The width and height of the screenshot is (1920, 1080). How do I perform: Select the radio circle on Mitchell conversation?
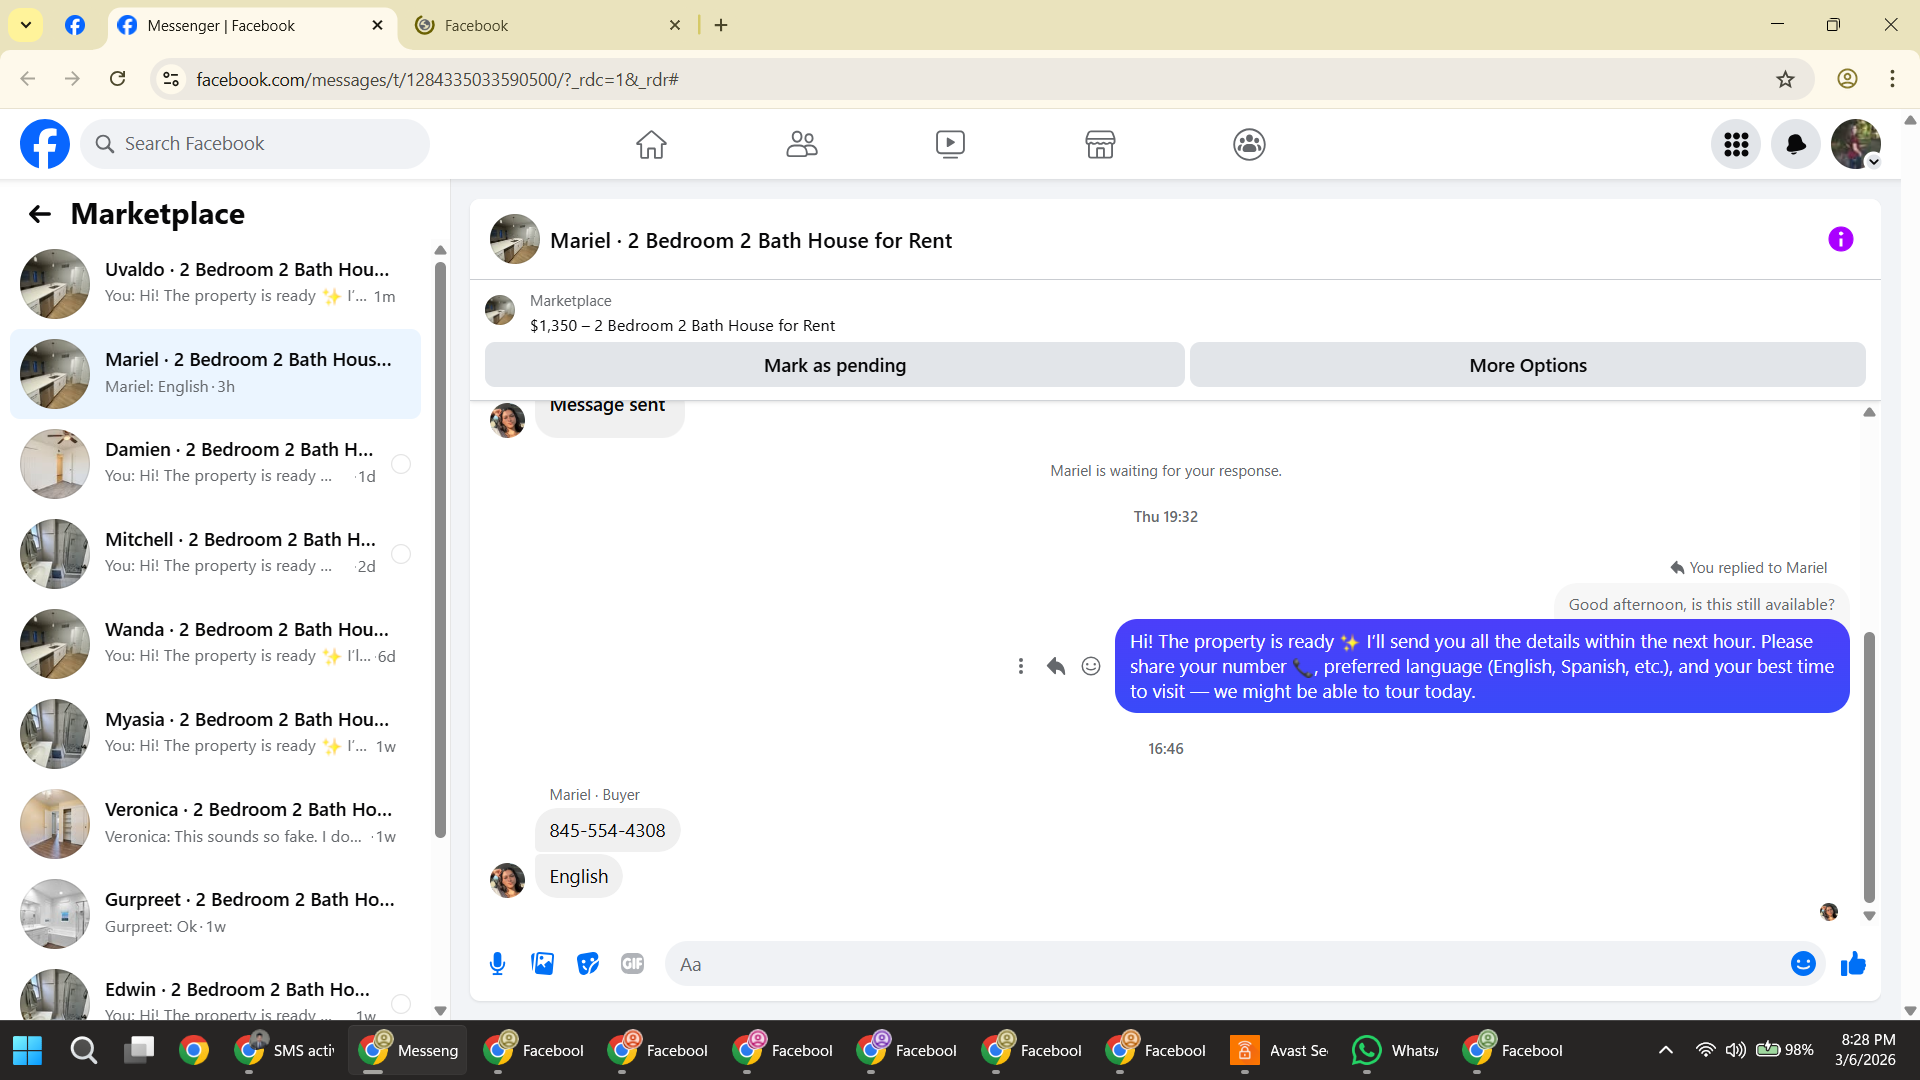tap(401, 554)
